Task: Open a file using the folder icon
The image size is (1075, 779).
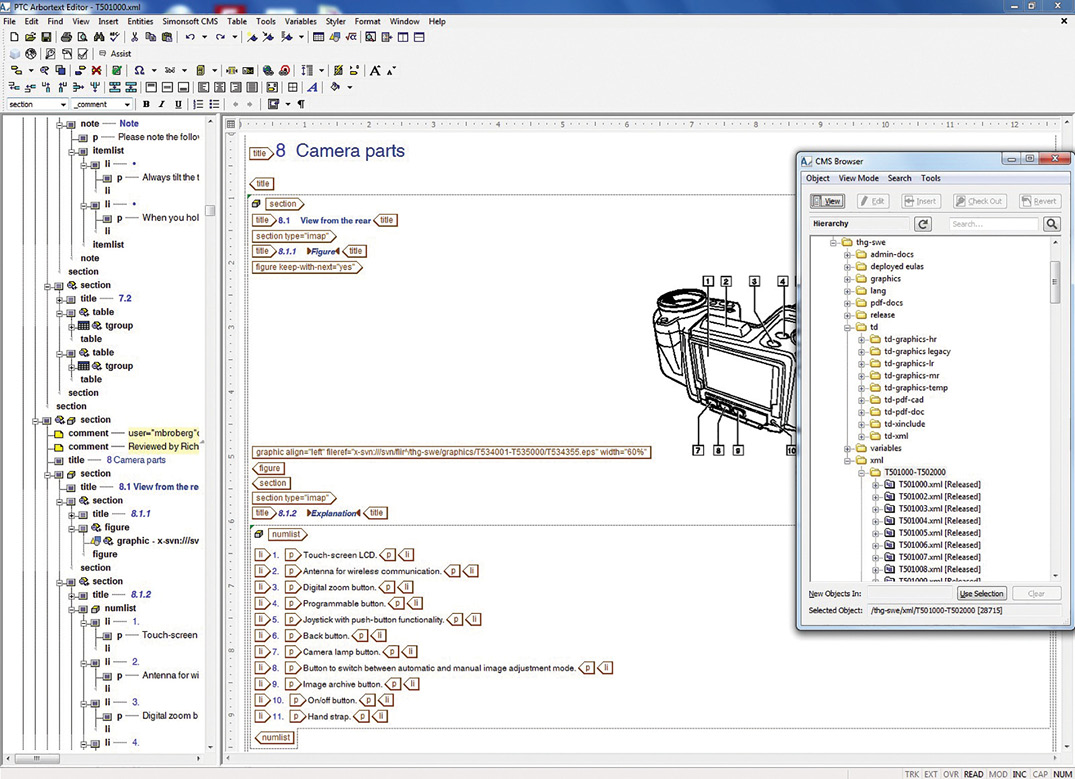Action: [29, 37]
